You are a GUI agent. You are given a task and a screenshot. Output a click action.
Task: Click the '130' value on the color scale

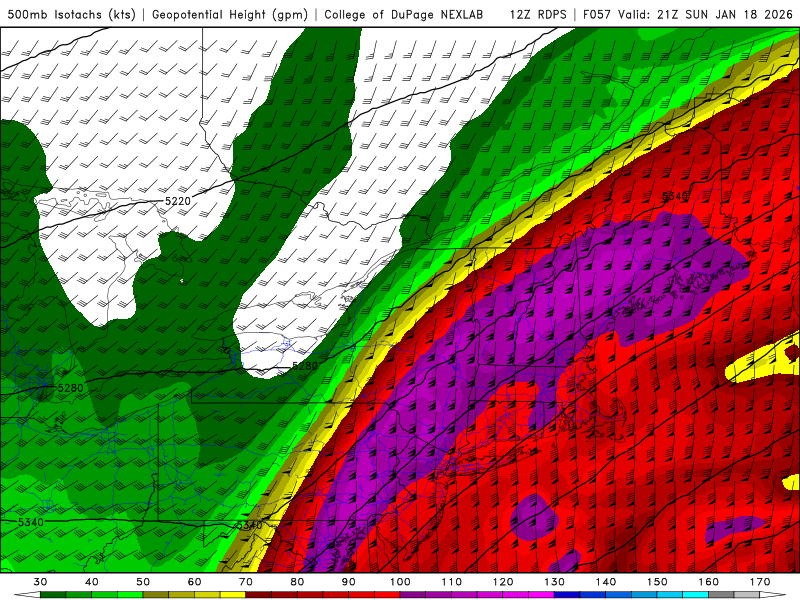(555, 582)
